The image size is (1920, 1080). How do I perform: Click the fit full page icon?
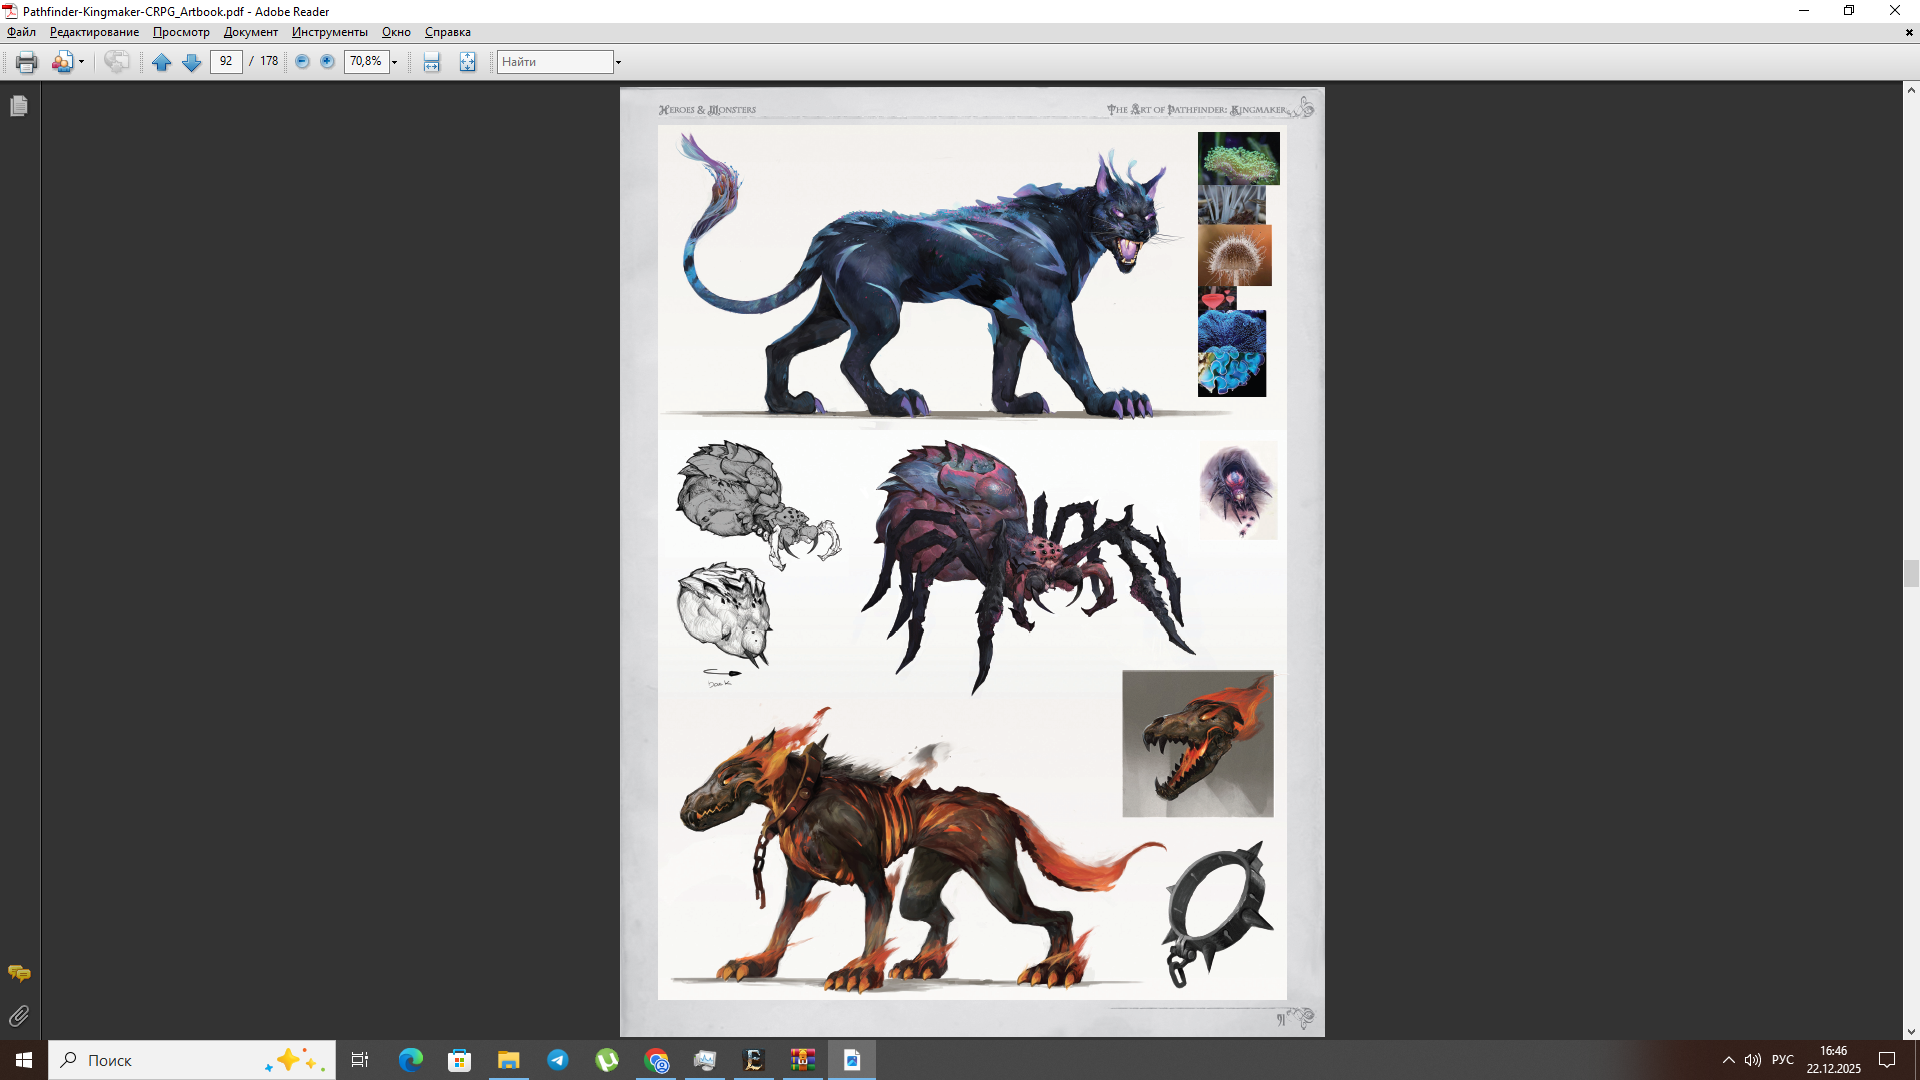[x=467, y=62]
